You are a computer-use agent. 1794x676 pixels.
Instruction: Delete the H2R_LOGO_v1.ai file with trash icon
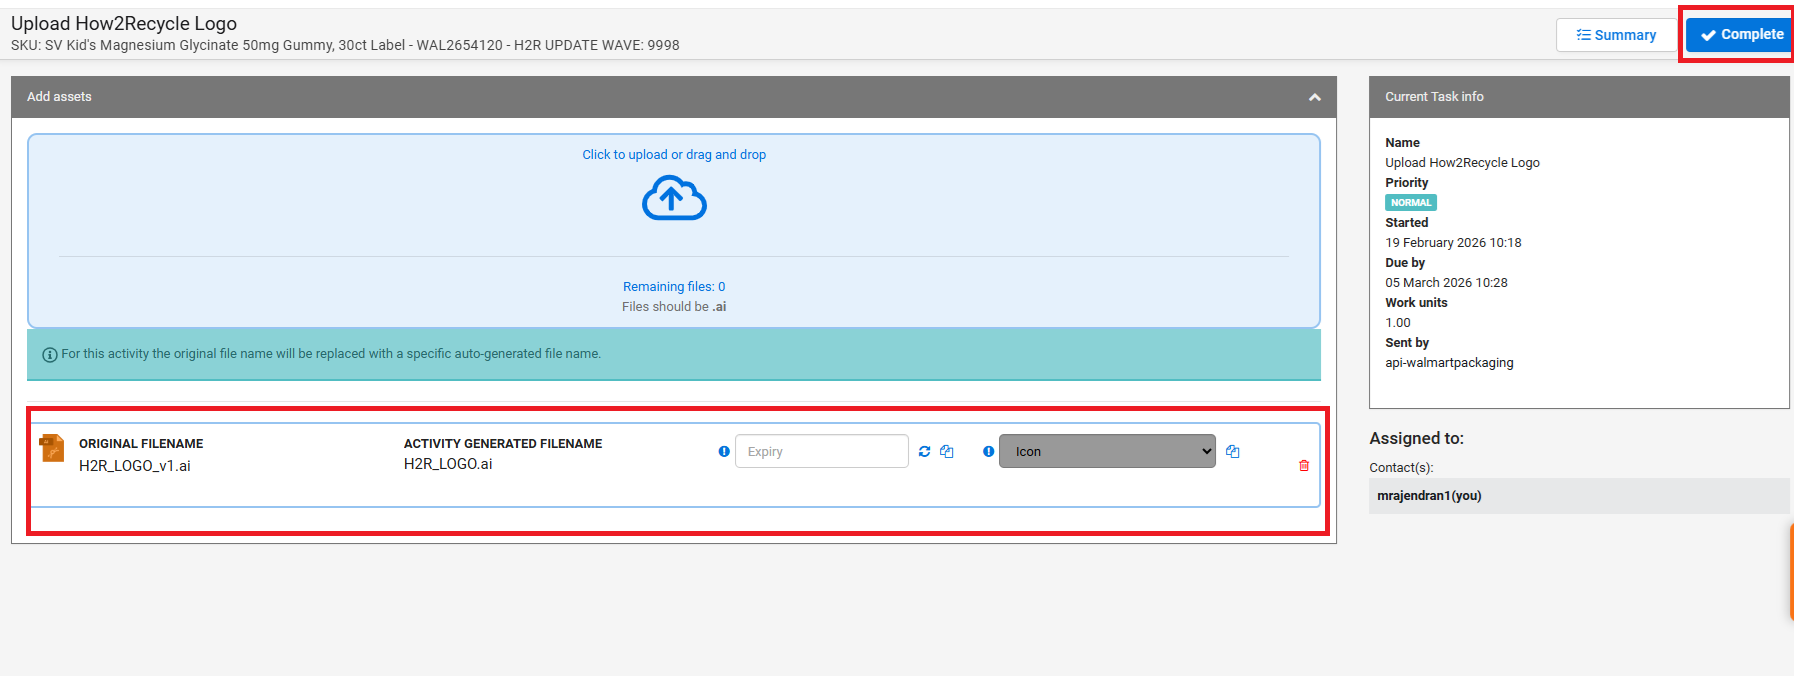1304,466
